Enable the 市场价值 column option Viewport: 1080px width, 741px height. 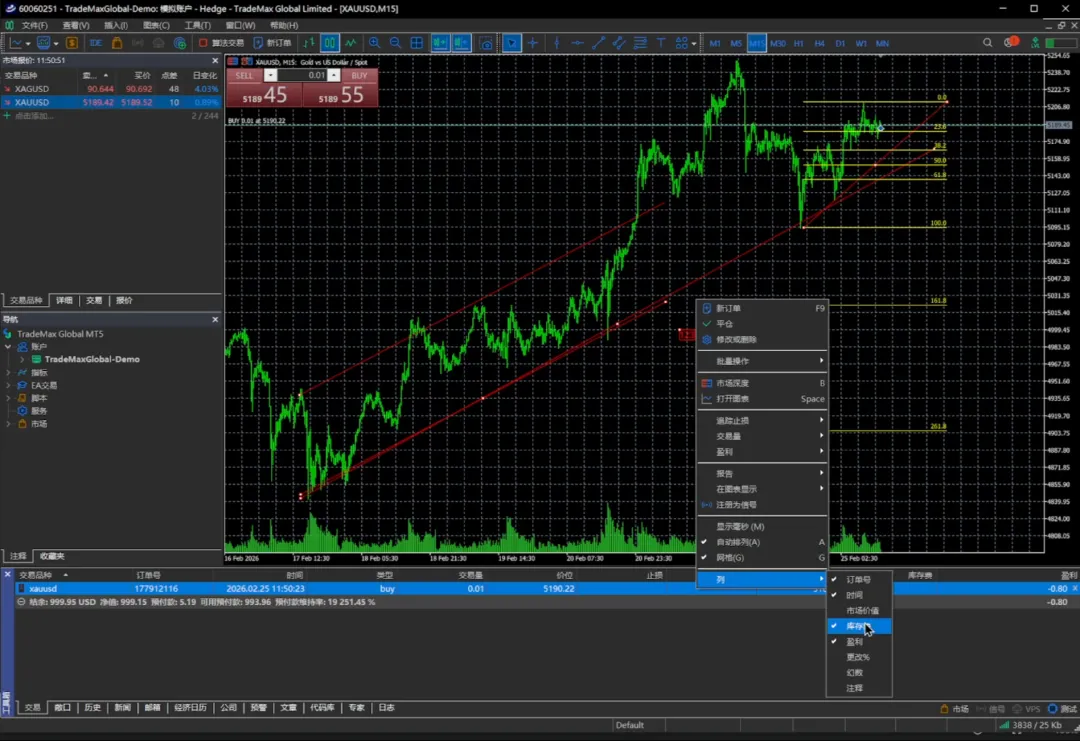pos(862,610)
